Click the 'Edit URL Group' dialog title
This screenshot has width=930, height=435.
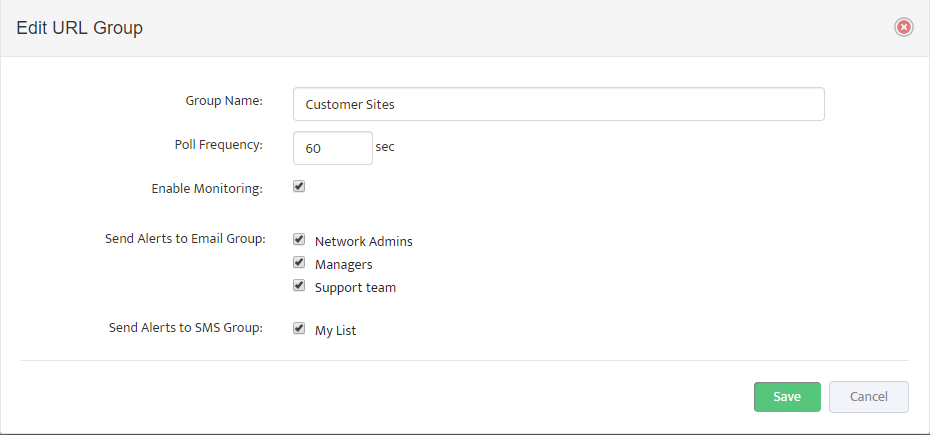(79, 28)
